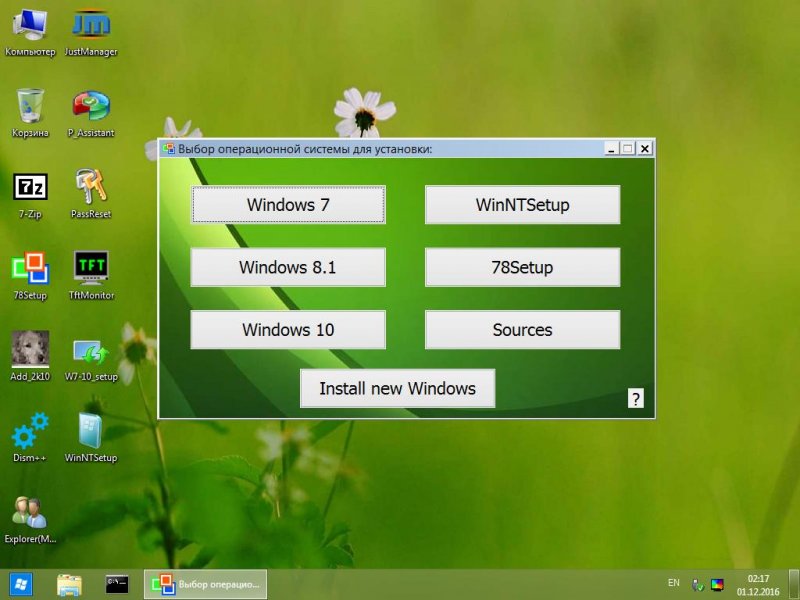Choose Windows 10 for installation
Image resolution: width=800 pixels, height=600 pixels.
(288, 330)
